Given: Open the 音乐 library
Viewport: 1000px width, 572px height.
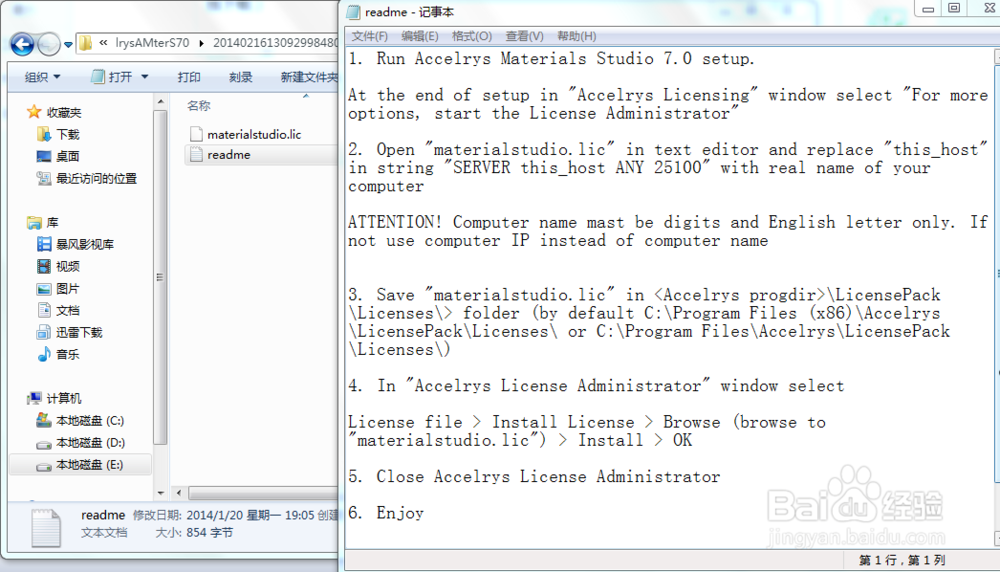Looking at the screenshot, I should pyautogui.click(x=68, y=355).
